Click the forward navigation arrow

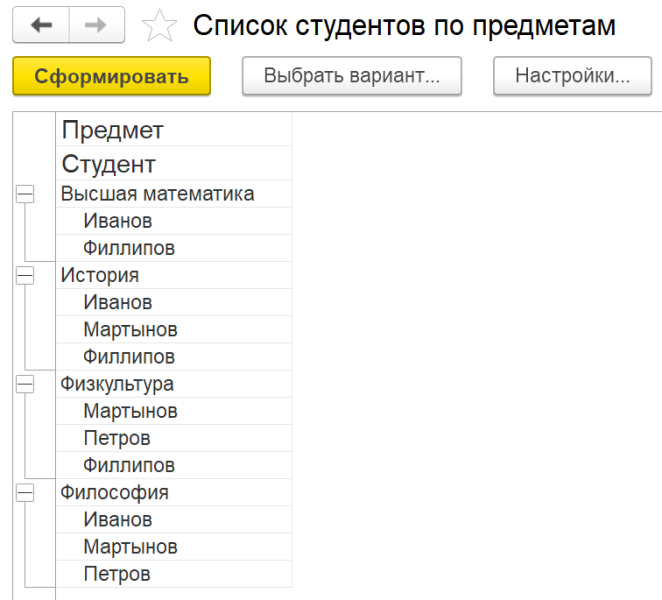97,27
